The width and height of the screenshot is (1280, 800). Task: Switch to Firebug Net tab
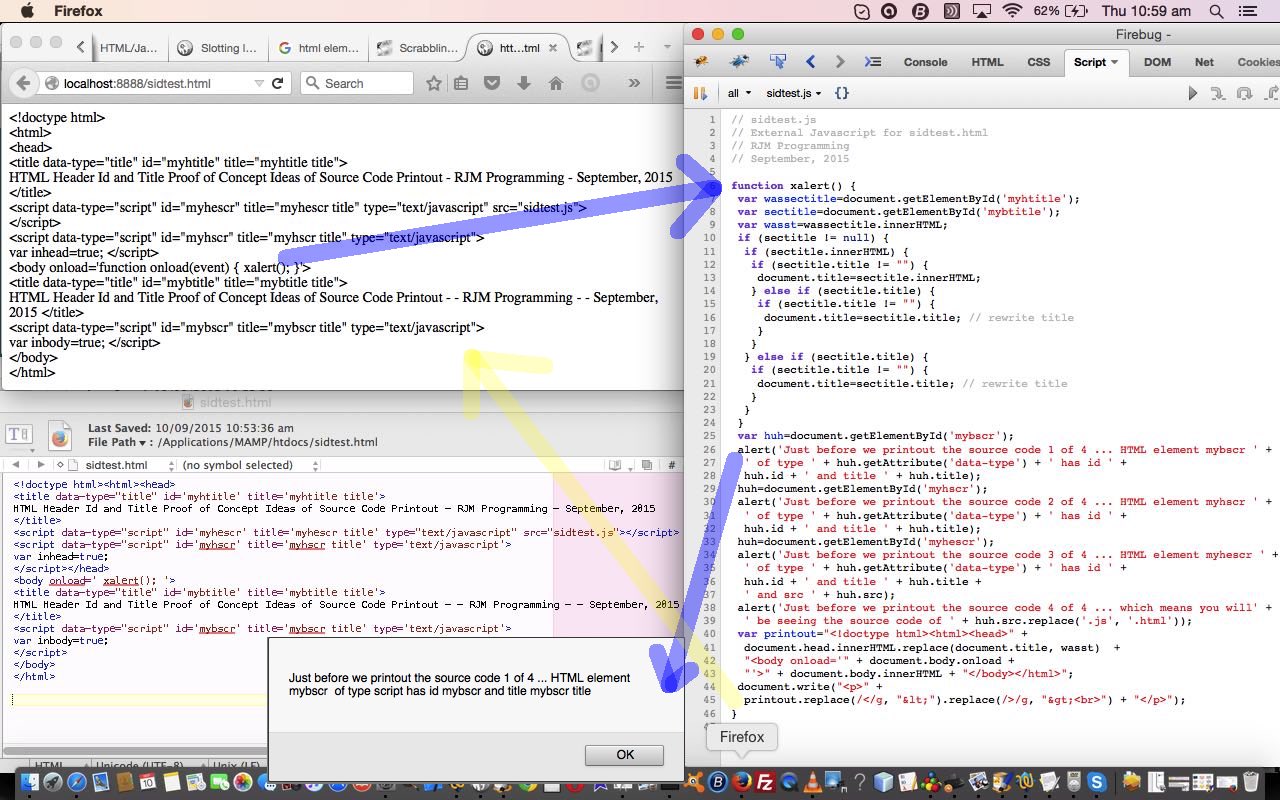click(1204, 62)
